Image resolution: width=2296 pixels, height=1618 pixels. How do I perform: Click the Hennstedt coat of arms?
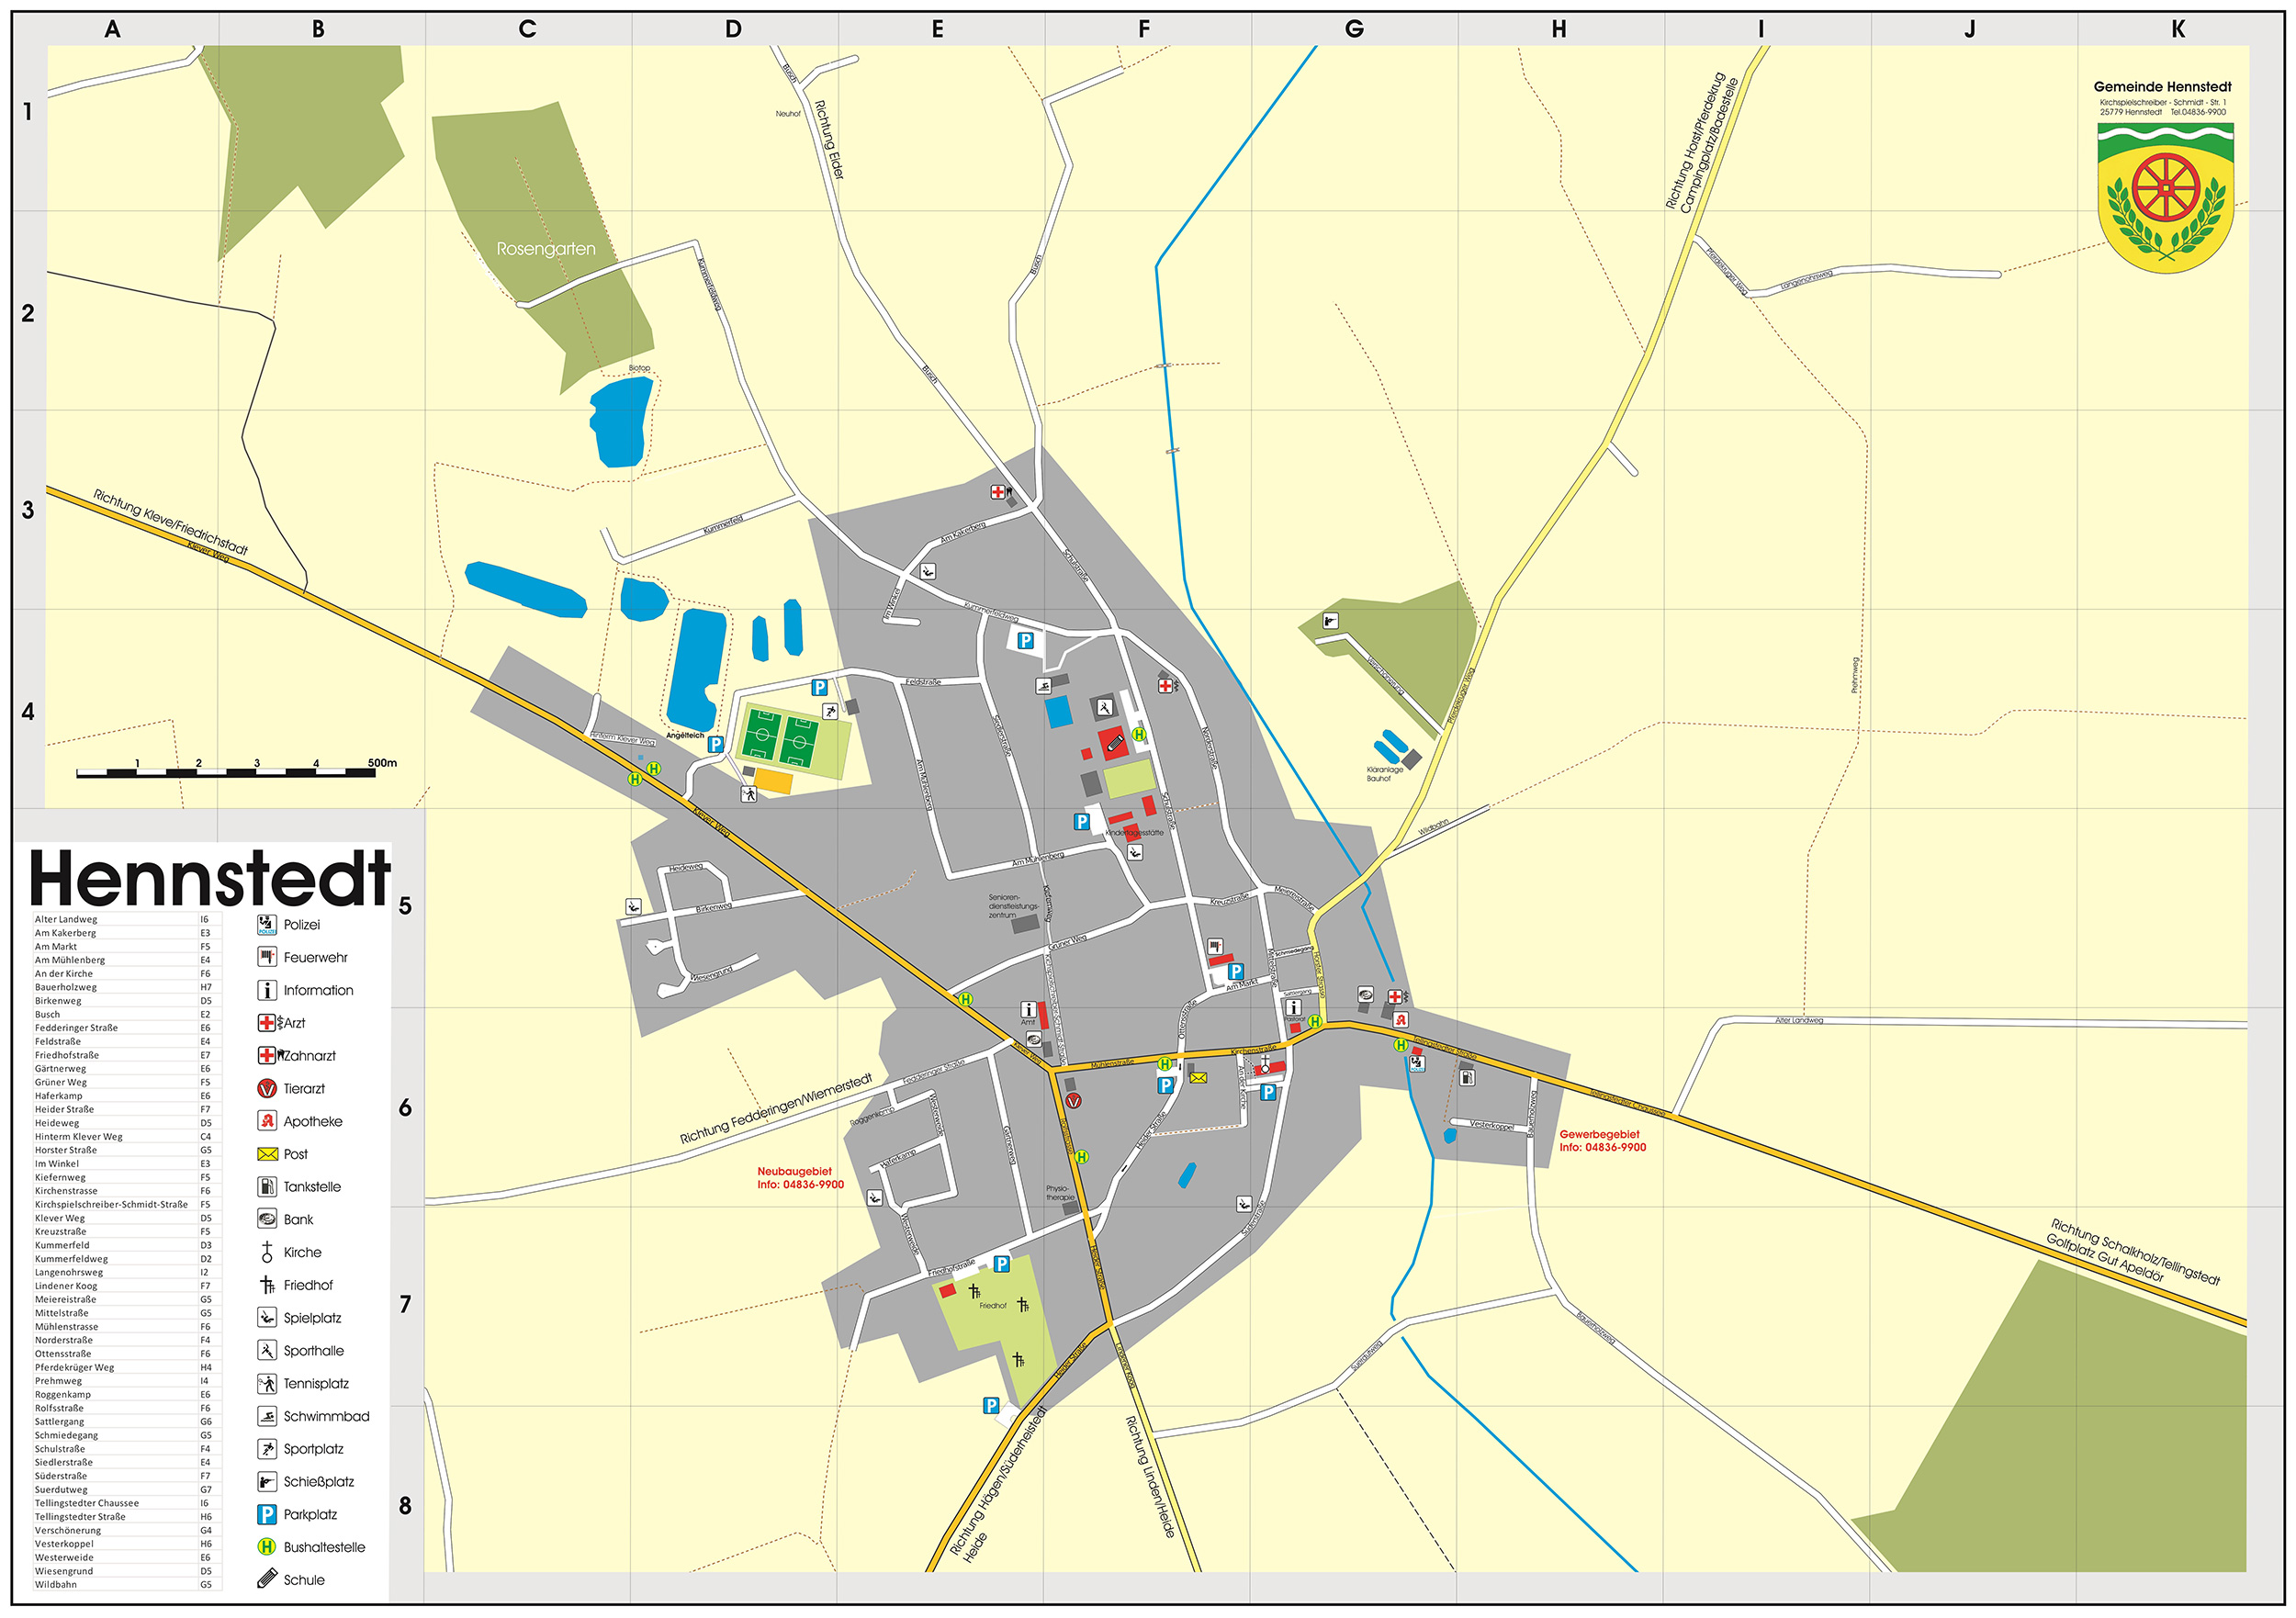click(x=2165, y=197)
